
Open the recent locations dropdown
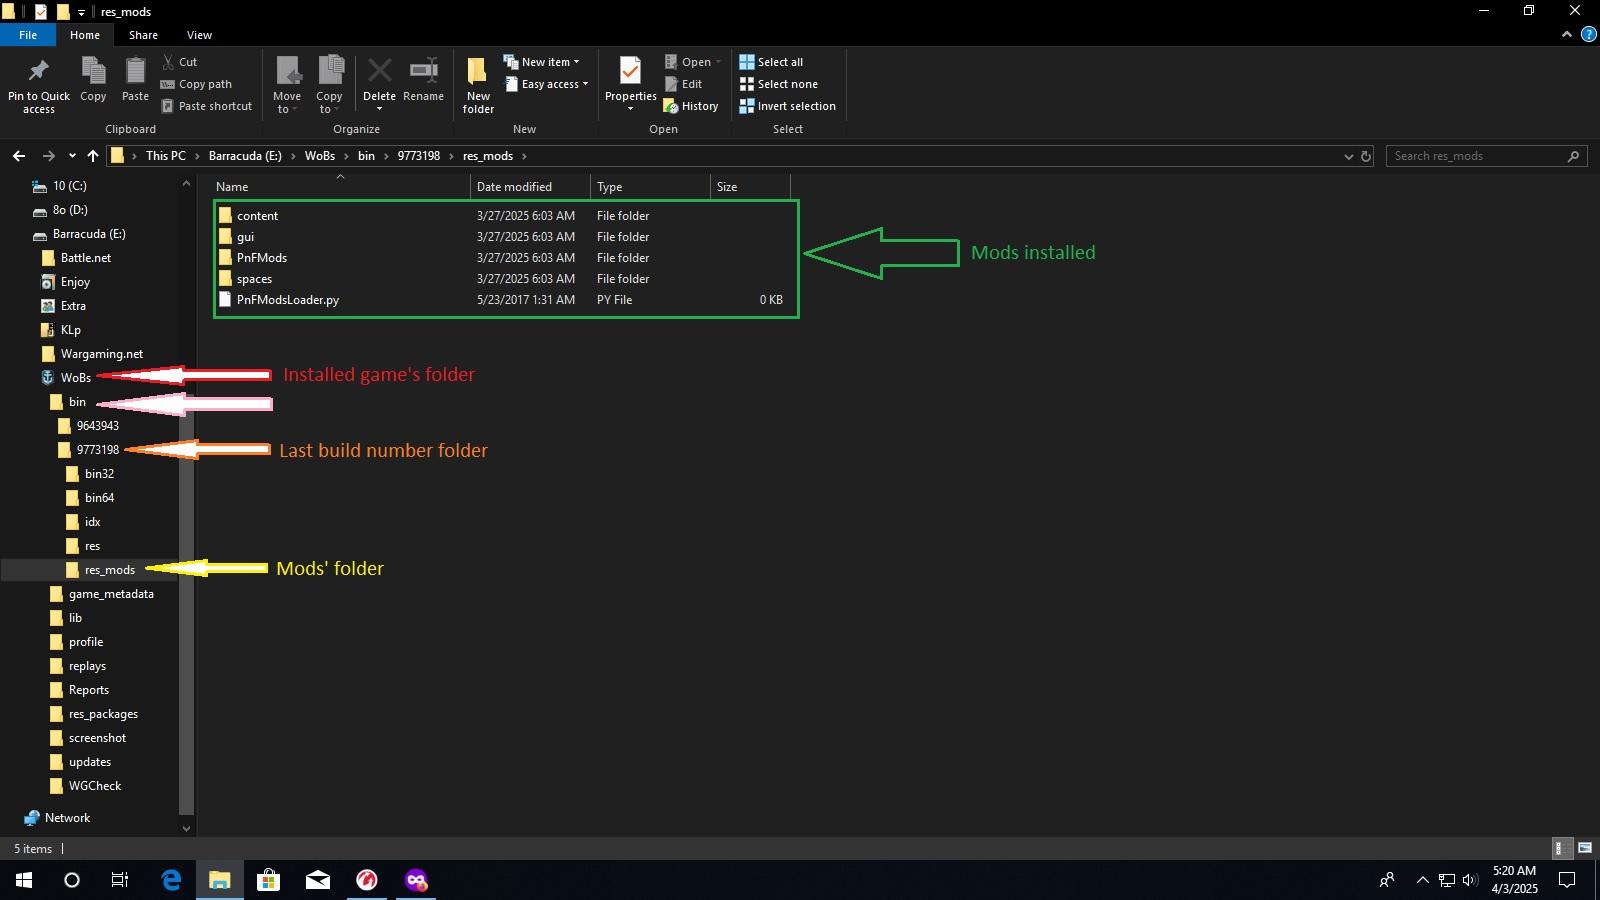pos(72,156)
